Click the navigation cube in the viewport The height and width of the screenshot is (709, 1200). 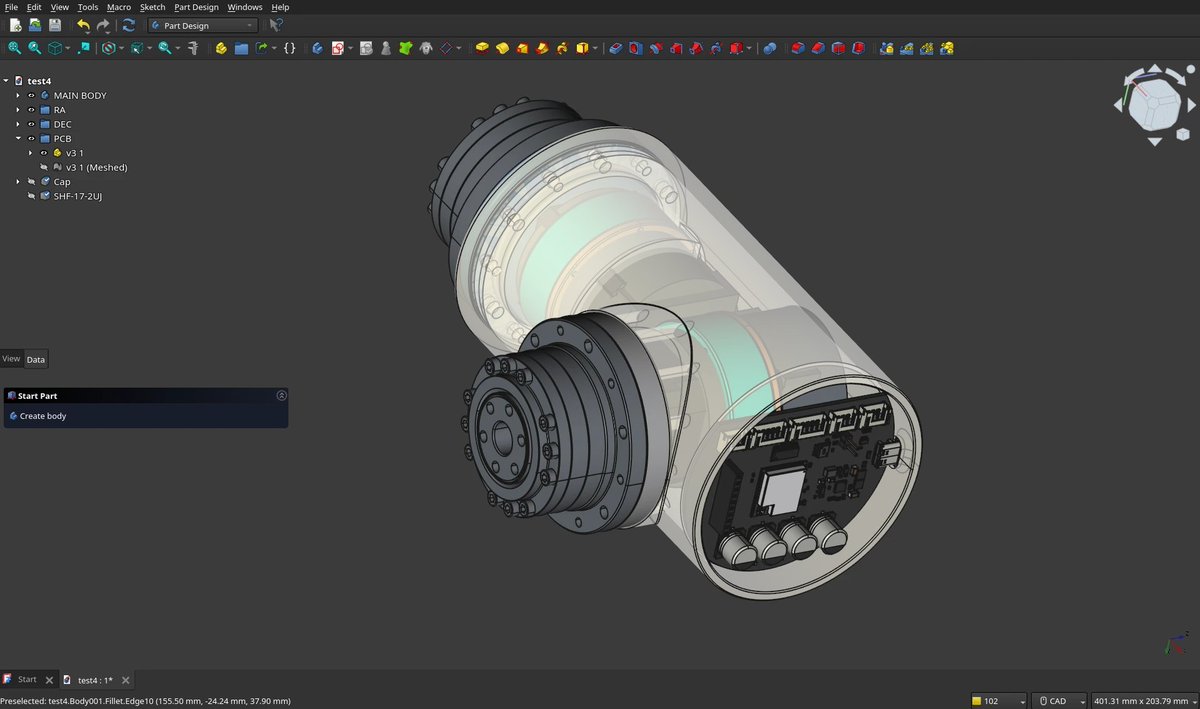tap(1155, 103)
